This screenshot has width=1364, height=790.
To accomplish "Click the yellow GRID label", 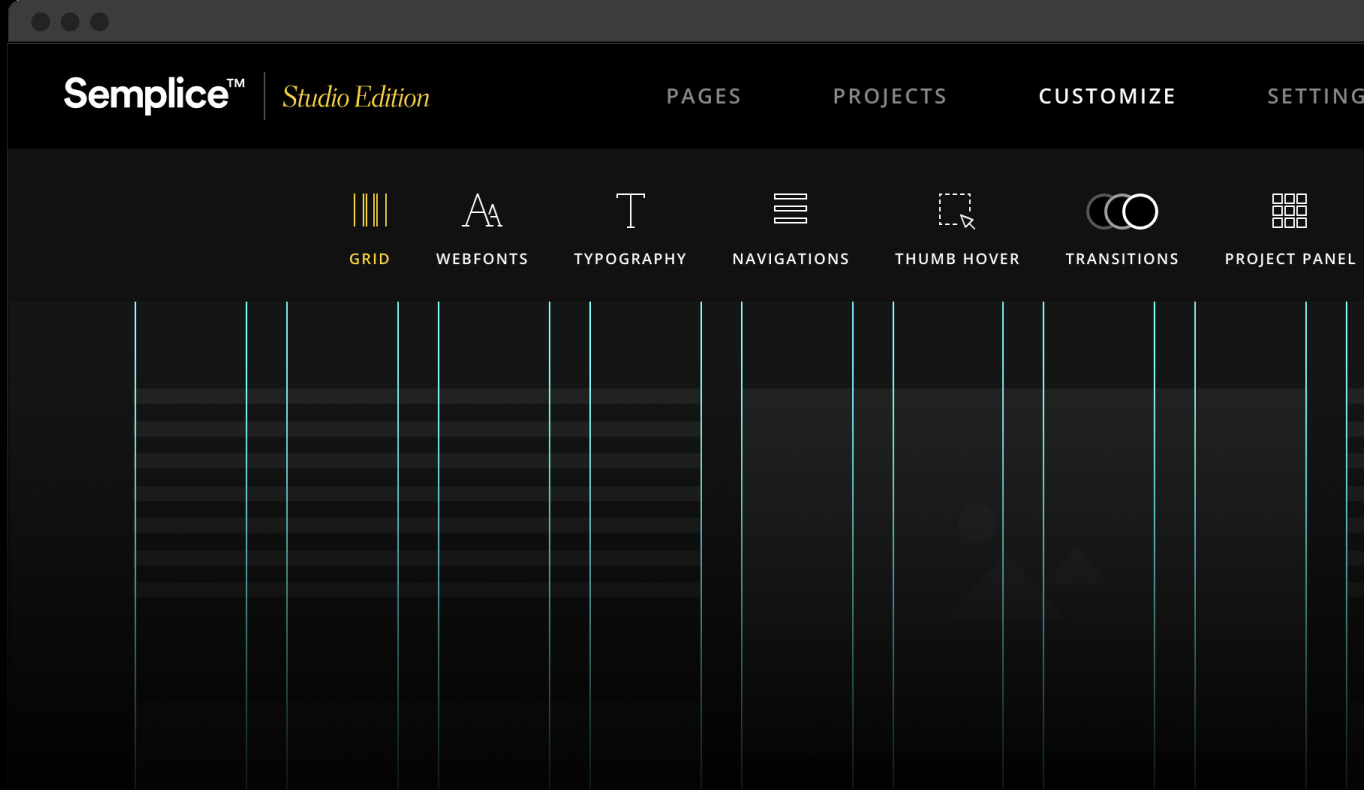I will (369, 258).
